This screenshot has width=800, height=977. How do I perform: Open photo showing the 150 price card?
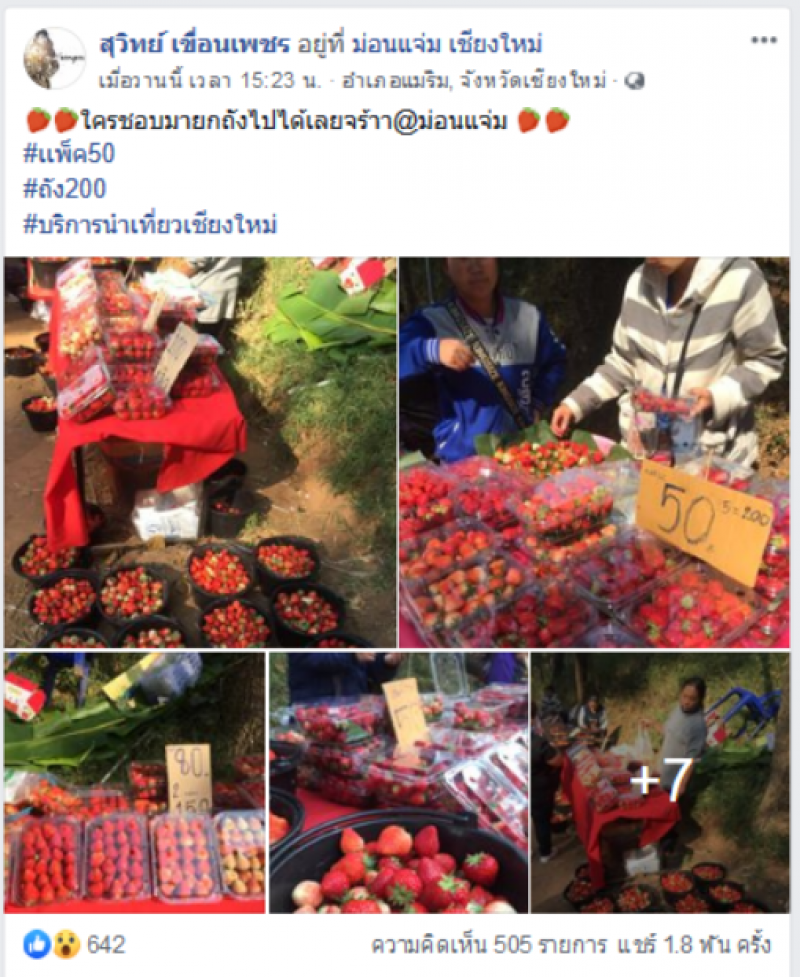tap(135, 783)
